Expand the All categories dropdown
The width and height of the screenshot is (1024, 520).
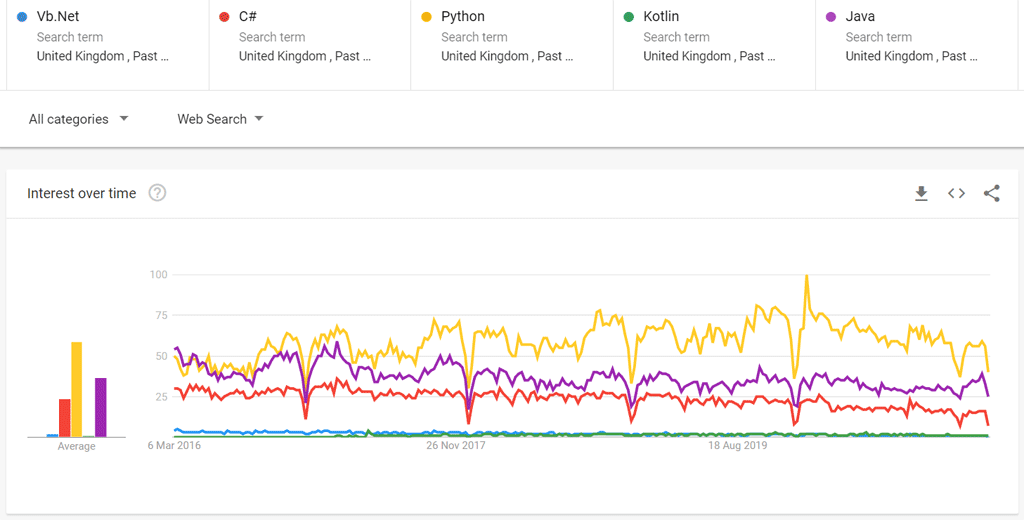tap(78, 119)
